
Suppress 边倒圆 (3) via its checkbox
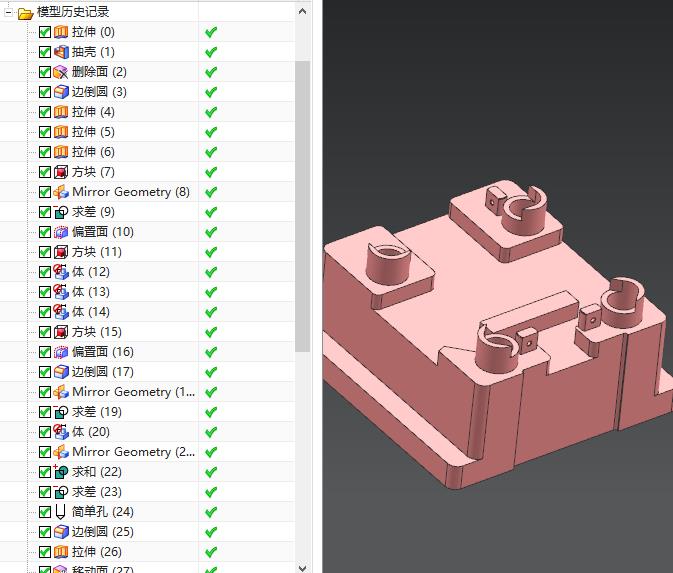[x=45, y=92]
